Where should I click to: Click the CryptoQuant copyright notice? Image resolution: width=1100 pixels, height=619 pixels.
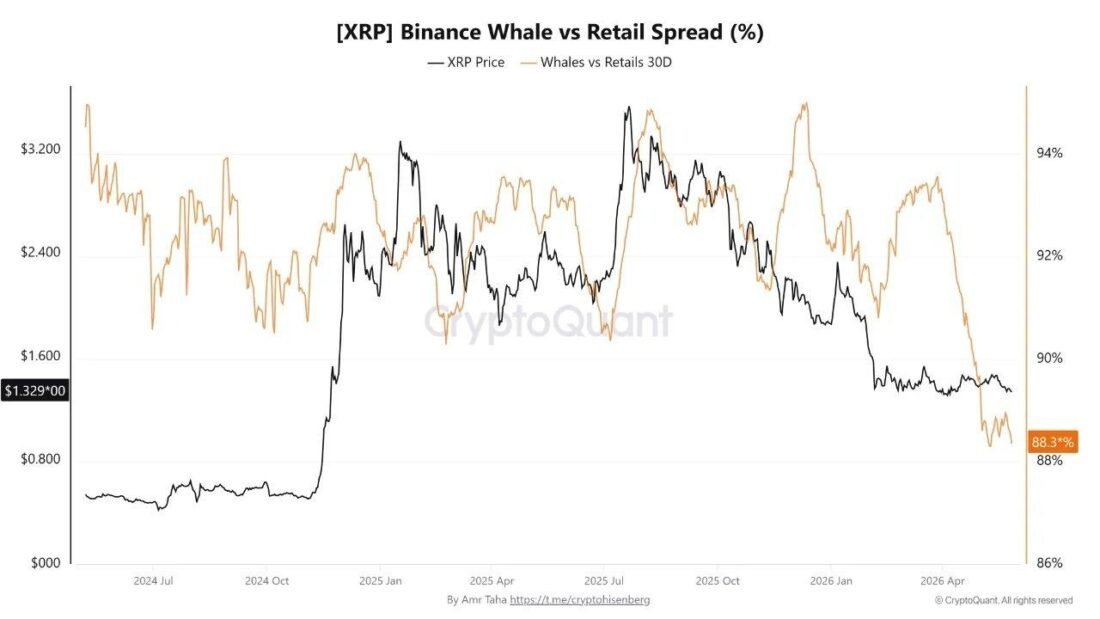tap(1003, 600)
